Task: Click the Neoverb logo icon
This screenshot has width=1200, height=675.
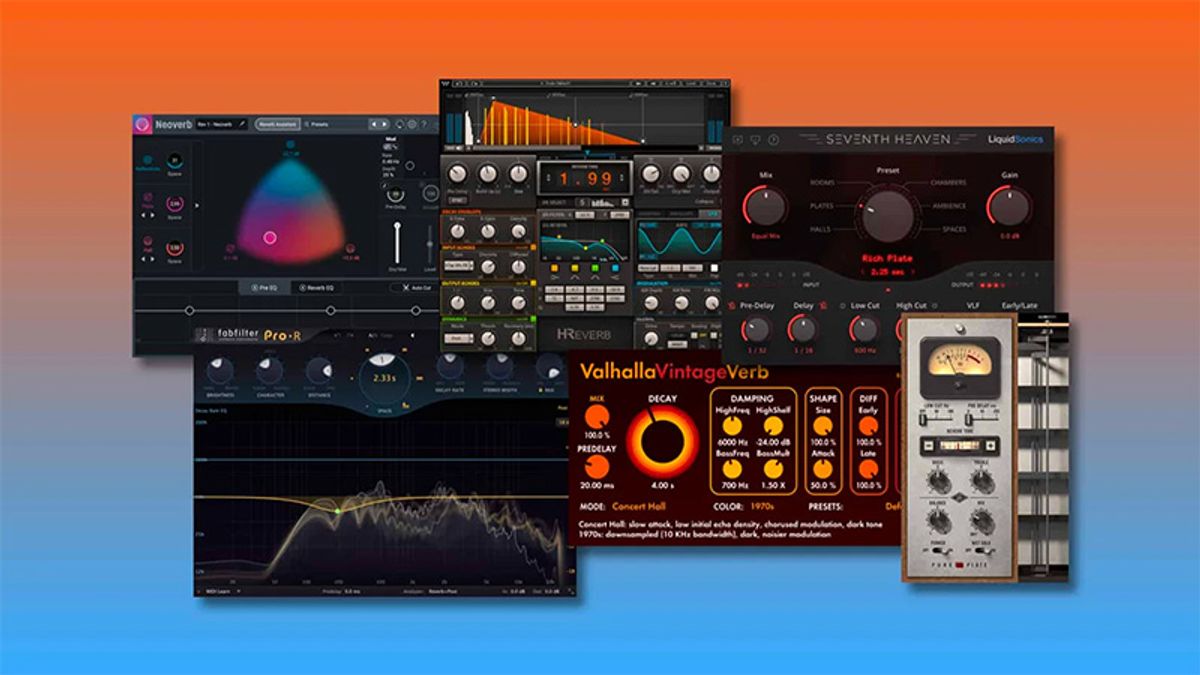Action: tap(143, 124)
